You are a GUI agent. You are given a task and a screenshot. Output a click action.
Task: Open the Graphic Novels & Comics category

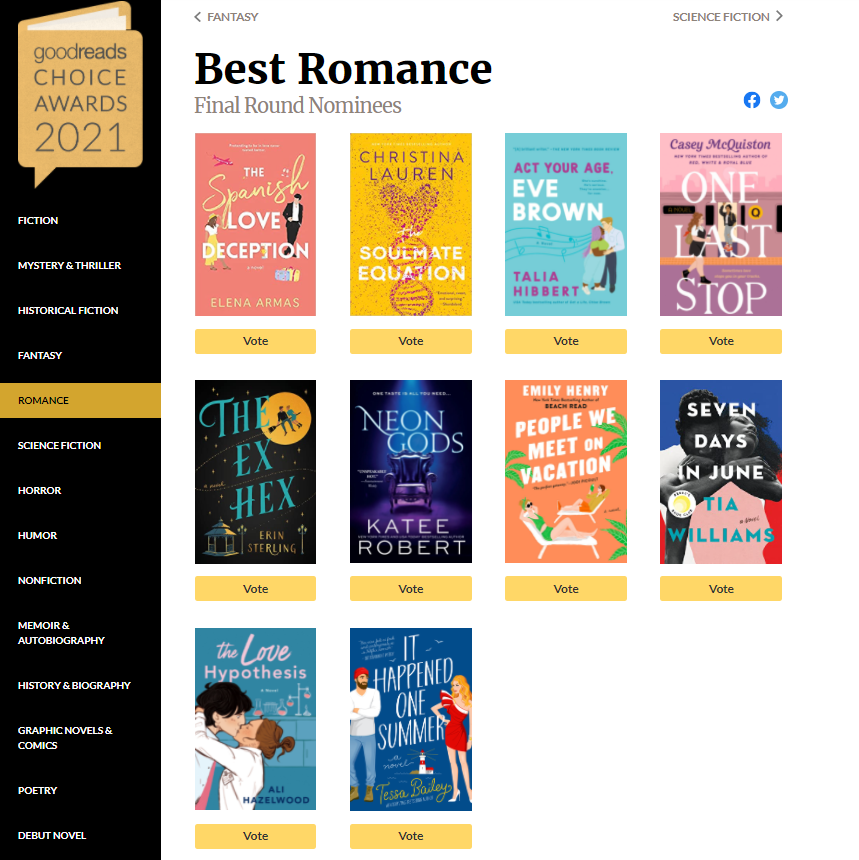coord(65,738)
